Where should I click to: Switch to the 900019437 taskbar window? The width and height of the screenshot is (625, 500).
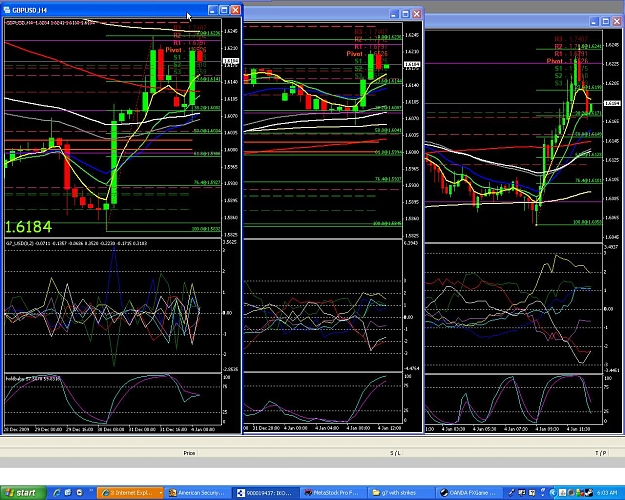point(265,493)
